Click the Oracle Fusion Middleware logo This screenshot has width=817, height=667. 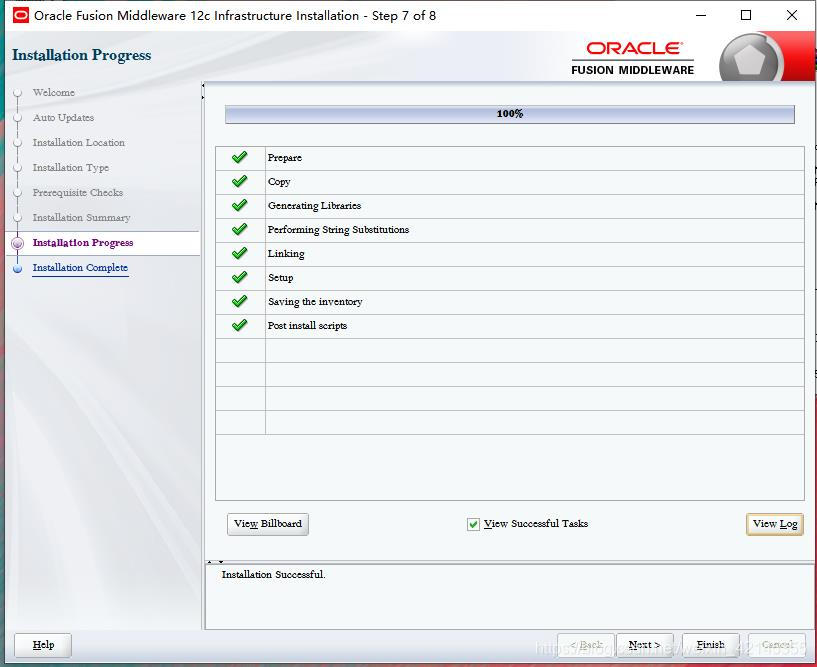pyautogui.click(x=633, y=58)
